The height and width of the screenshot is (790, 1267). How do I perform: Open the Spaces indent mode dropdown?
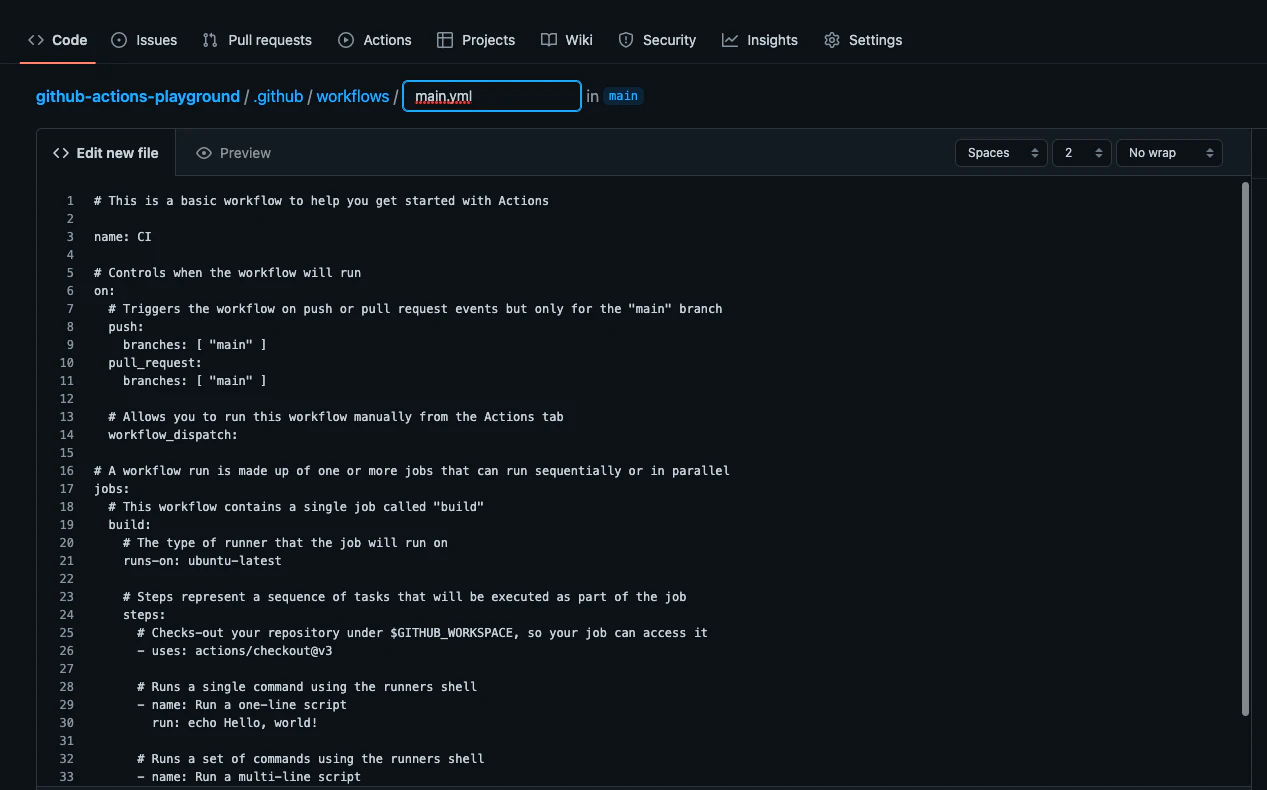point(1001,153)
